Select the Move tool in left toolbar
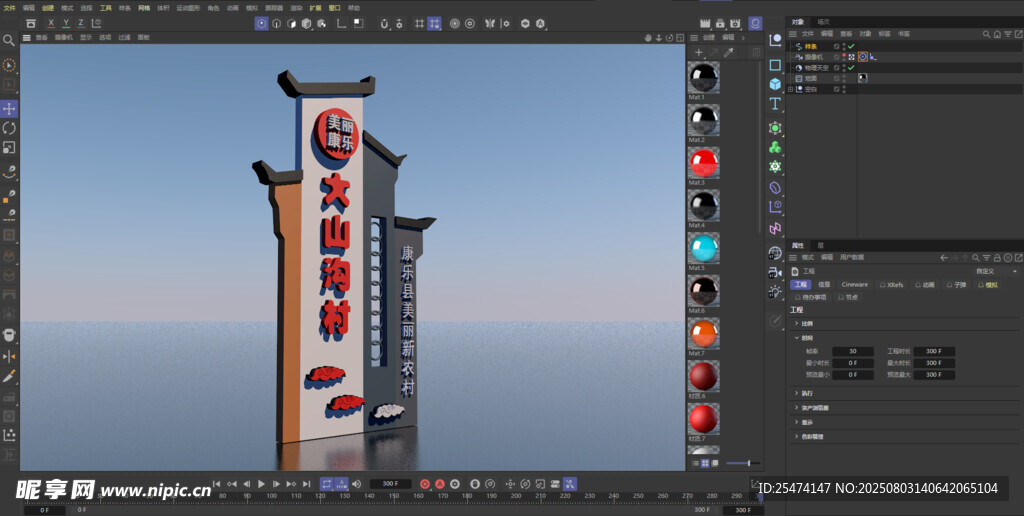The image size is (1024, 516). point(9,108)
